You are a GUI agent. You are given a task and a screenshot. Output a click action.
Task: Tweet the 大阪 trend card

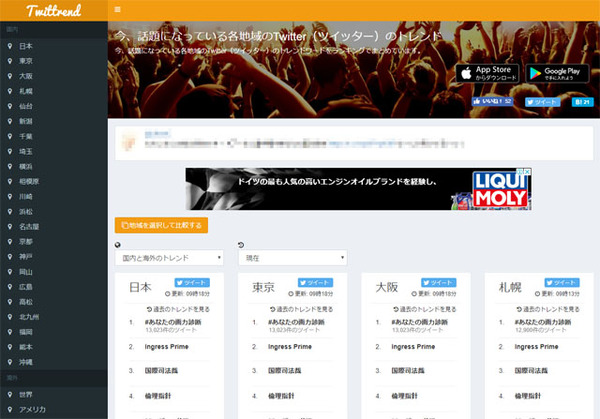(x=439, y=283)
